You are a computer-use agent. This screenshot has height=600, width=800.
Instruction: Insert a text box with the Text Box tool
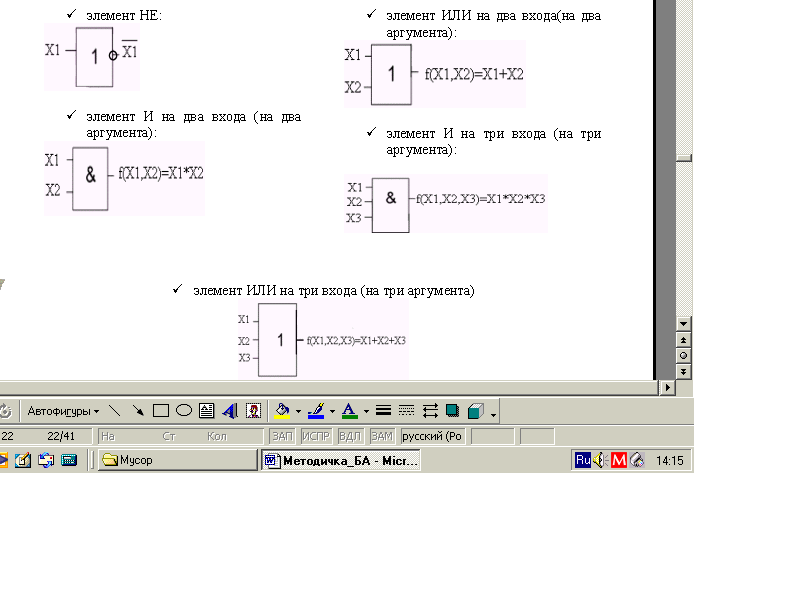coord(207,411)
